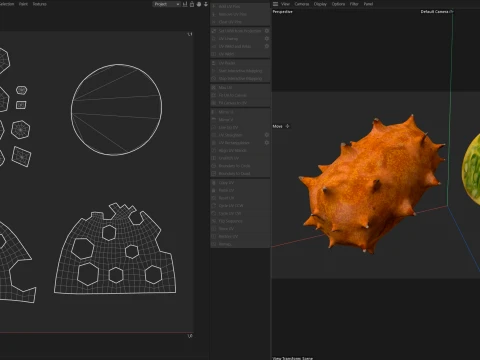Click Cycle UV CCW
The height and width of the screenshot is (360, 480).
240,206
